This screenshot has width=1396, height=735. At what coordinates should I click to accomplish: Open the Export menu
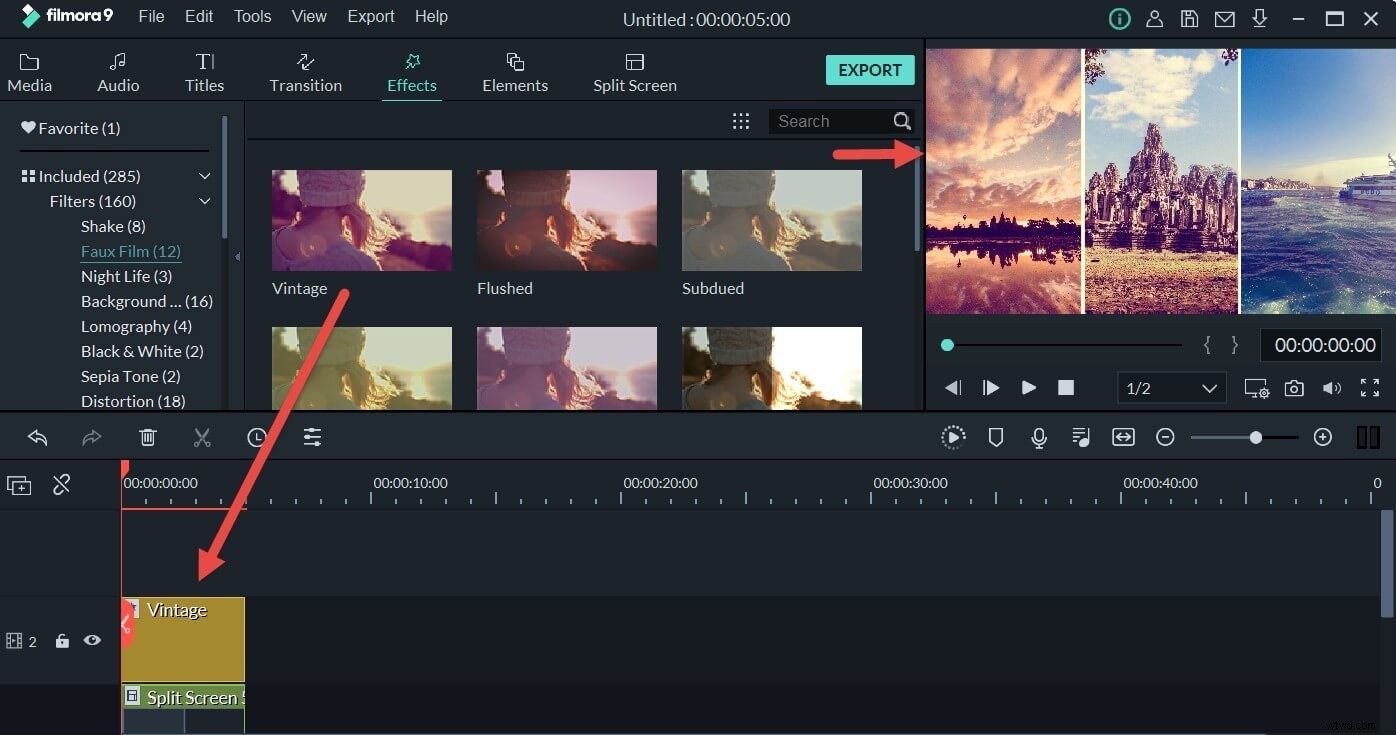[370, 16]
